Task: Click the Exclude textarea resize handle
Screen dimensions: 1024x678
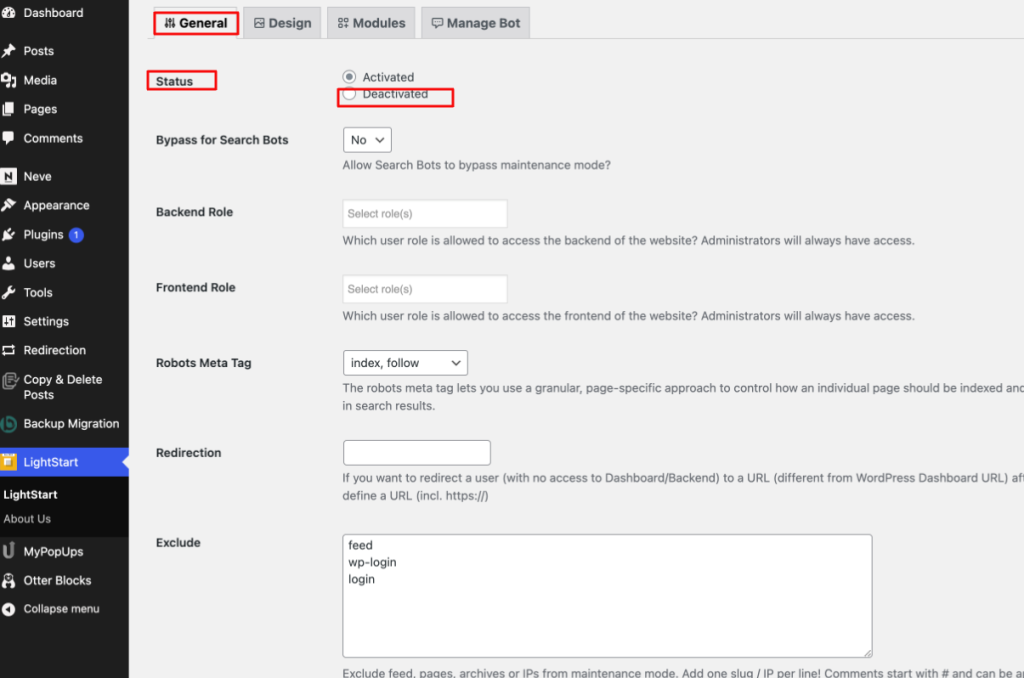Action: [867, 653]
